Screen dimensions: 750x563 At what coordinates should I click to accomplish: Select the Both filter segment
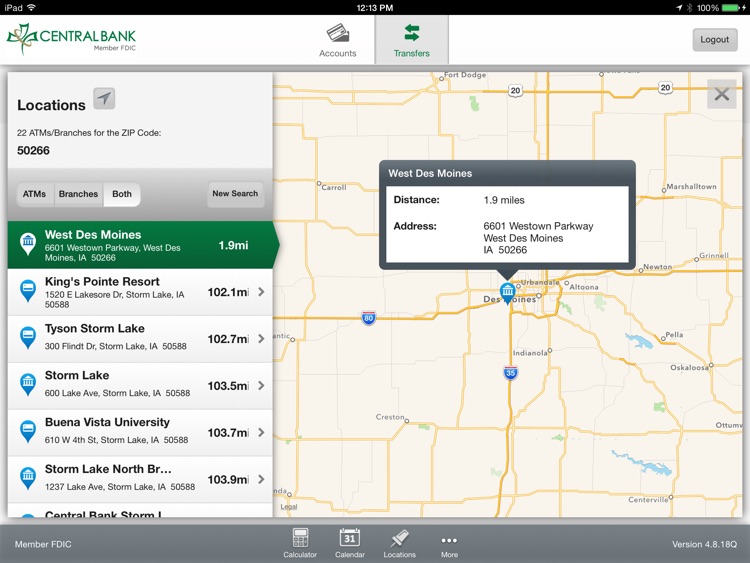point(122,194)
